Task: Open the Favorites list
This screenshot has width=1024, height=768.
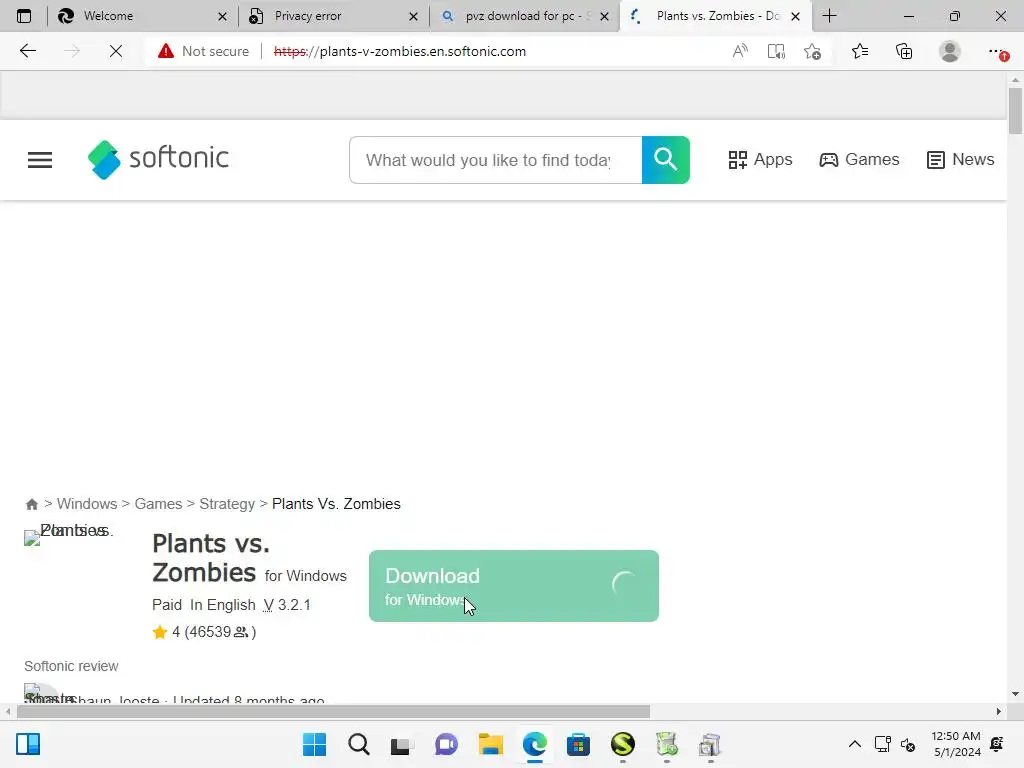Action: [x=860, y=51]
